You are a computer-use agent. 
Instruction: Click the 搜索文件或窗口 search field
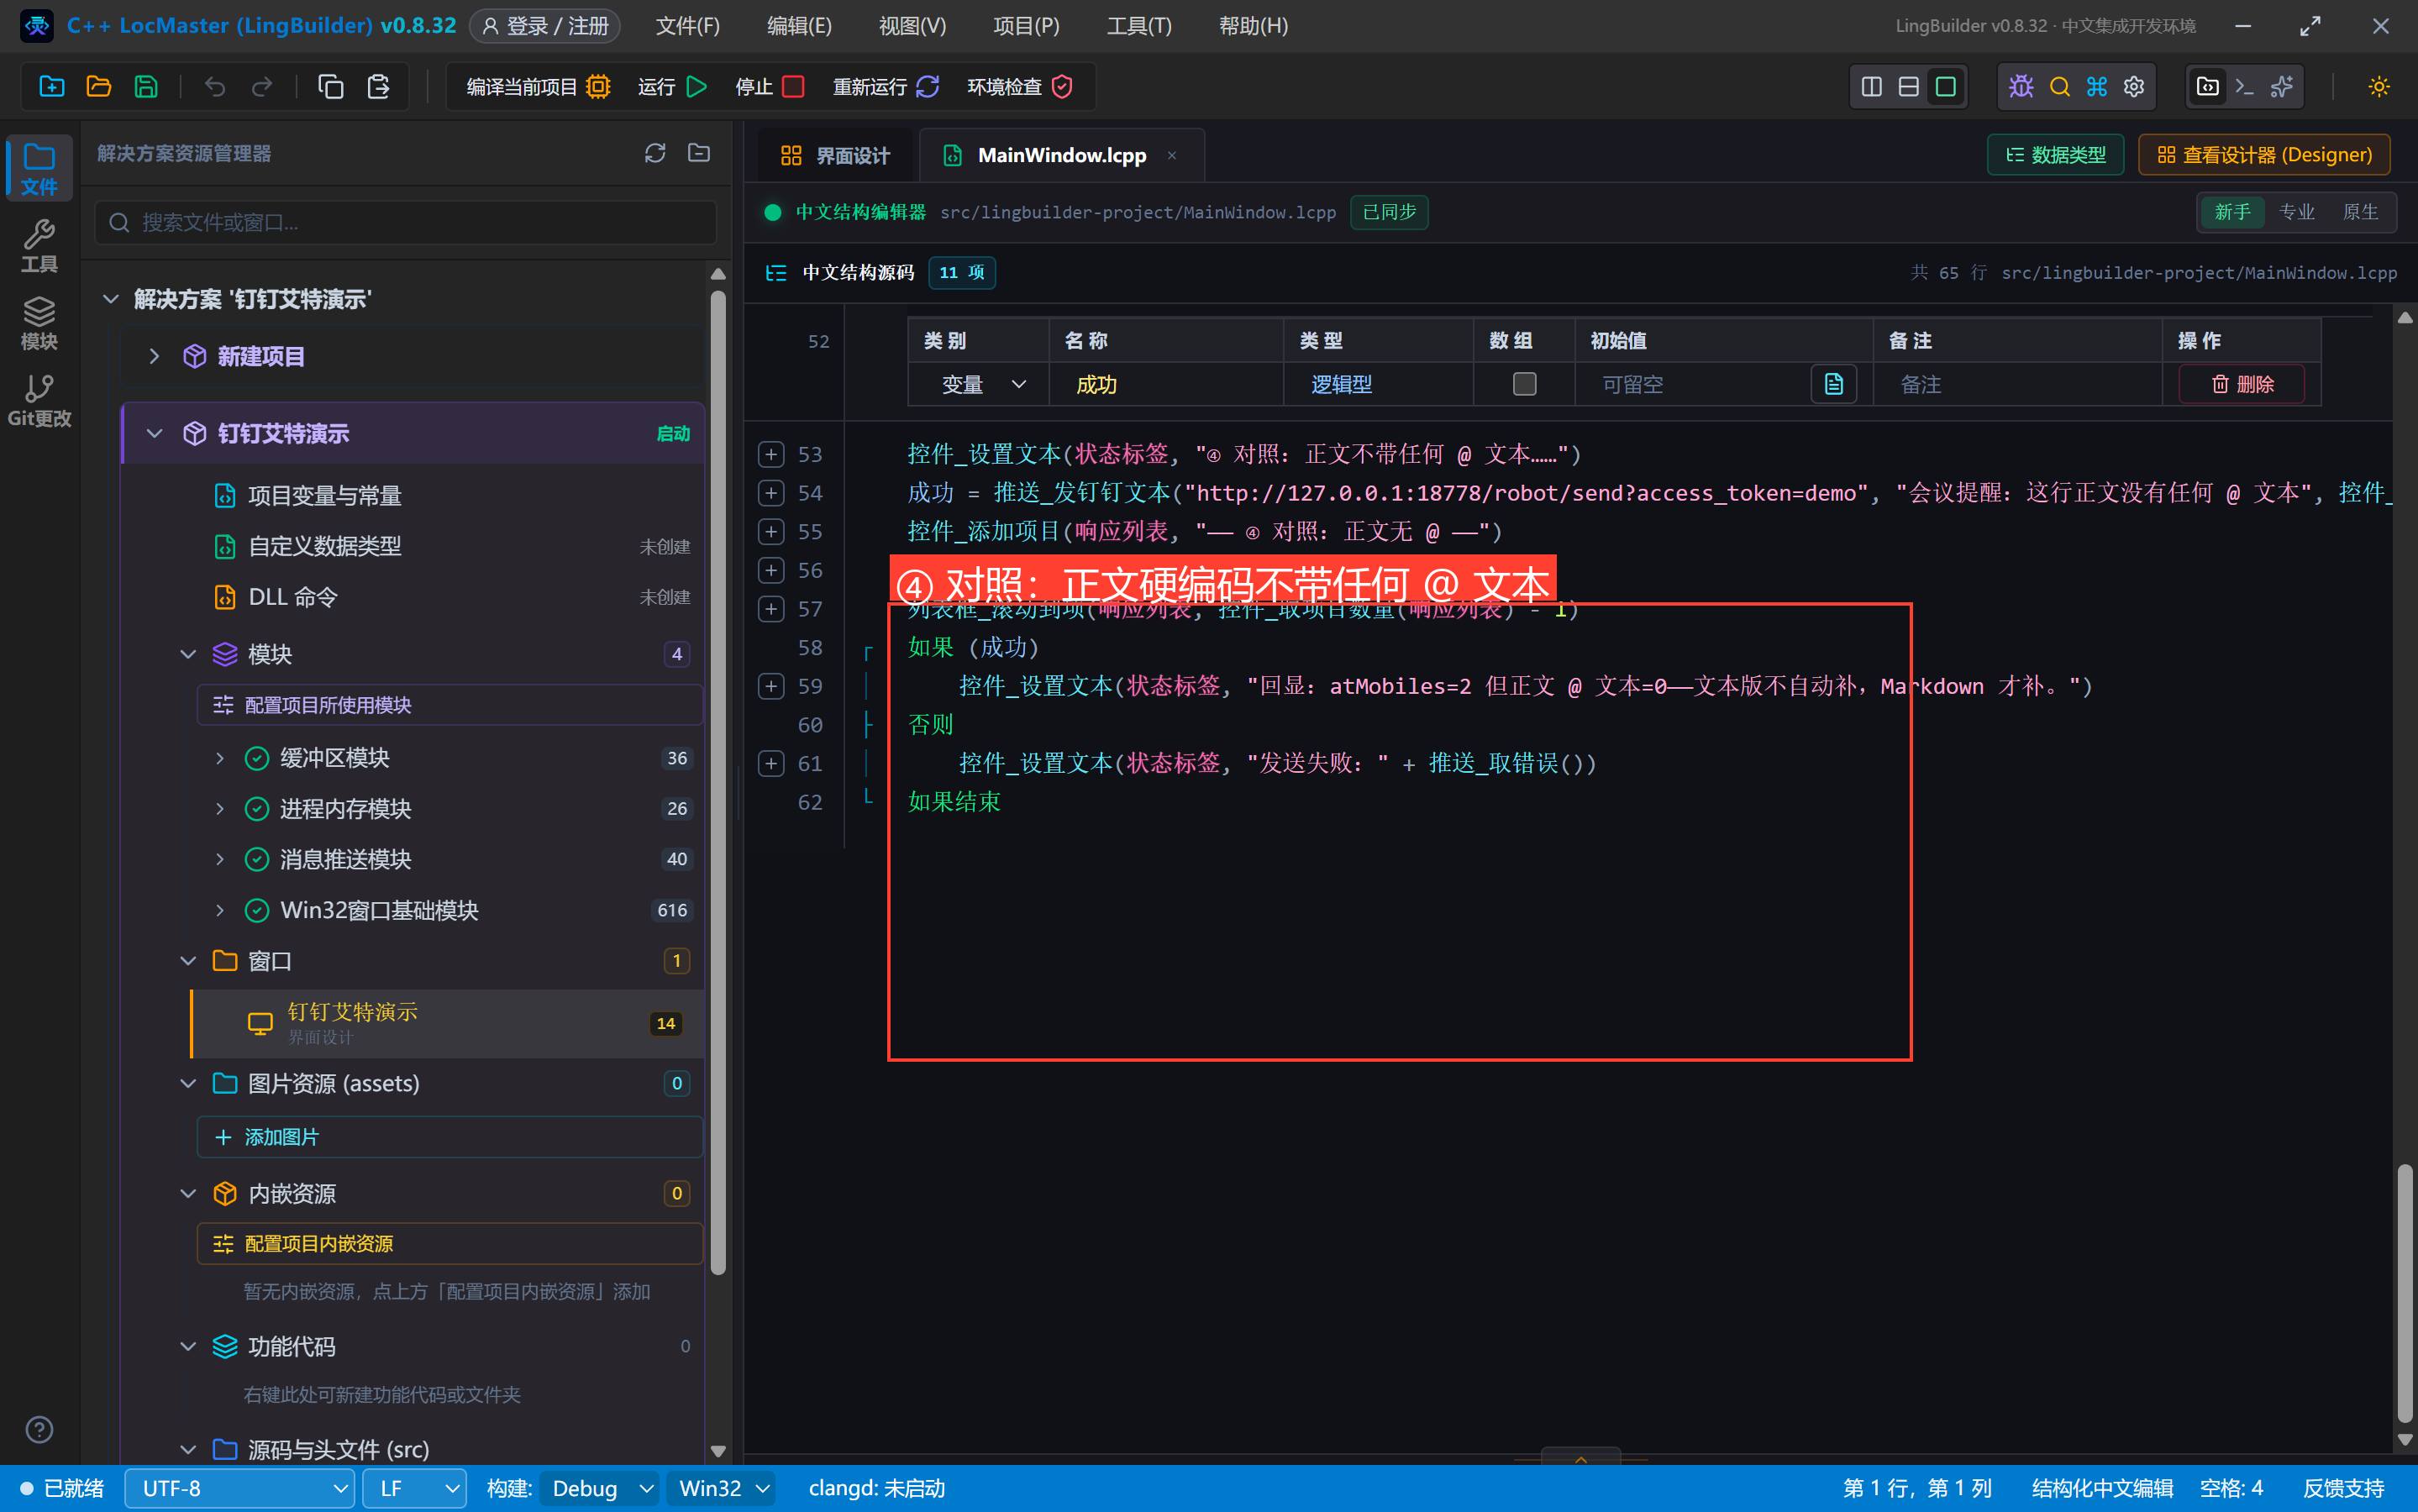coord(406,222)
